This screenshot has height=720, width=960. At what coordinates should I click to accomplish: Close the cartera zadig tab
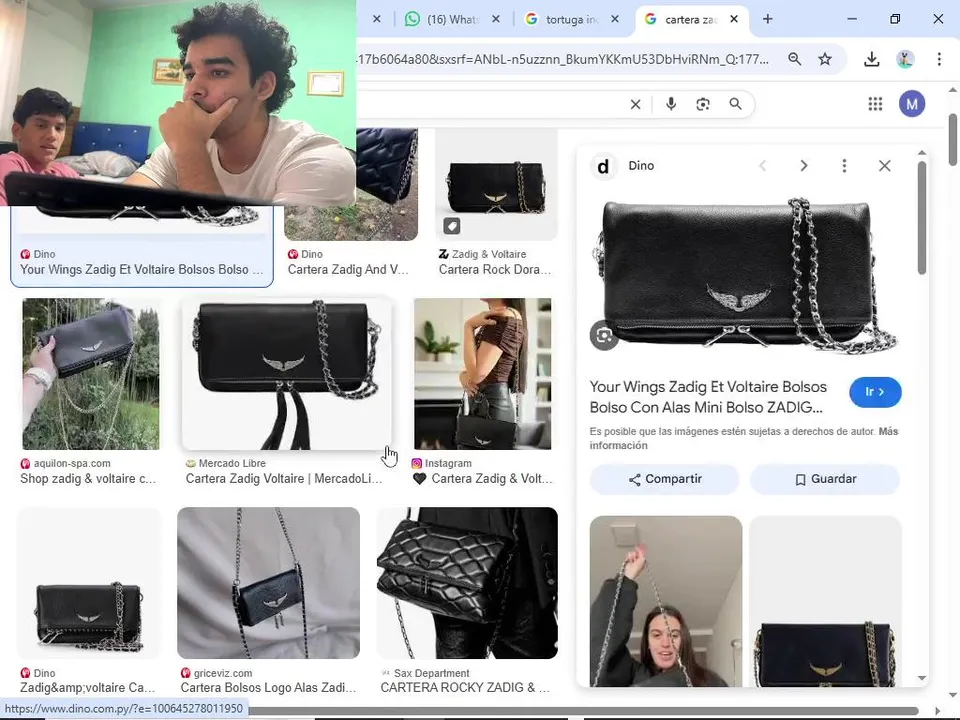pyautogui.click(x=734, y=19)
